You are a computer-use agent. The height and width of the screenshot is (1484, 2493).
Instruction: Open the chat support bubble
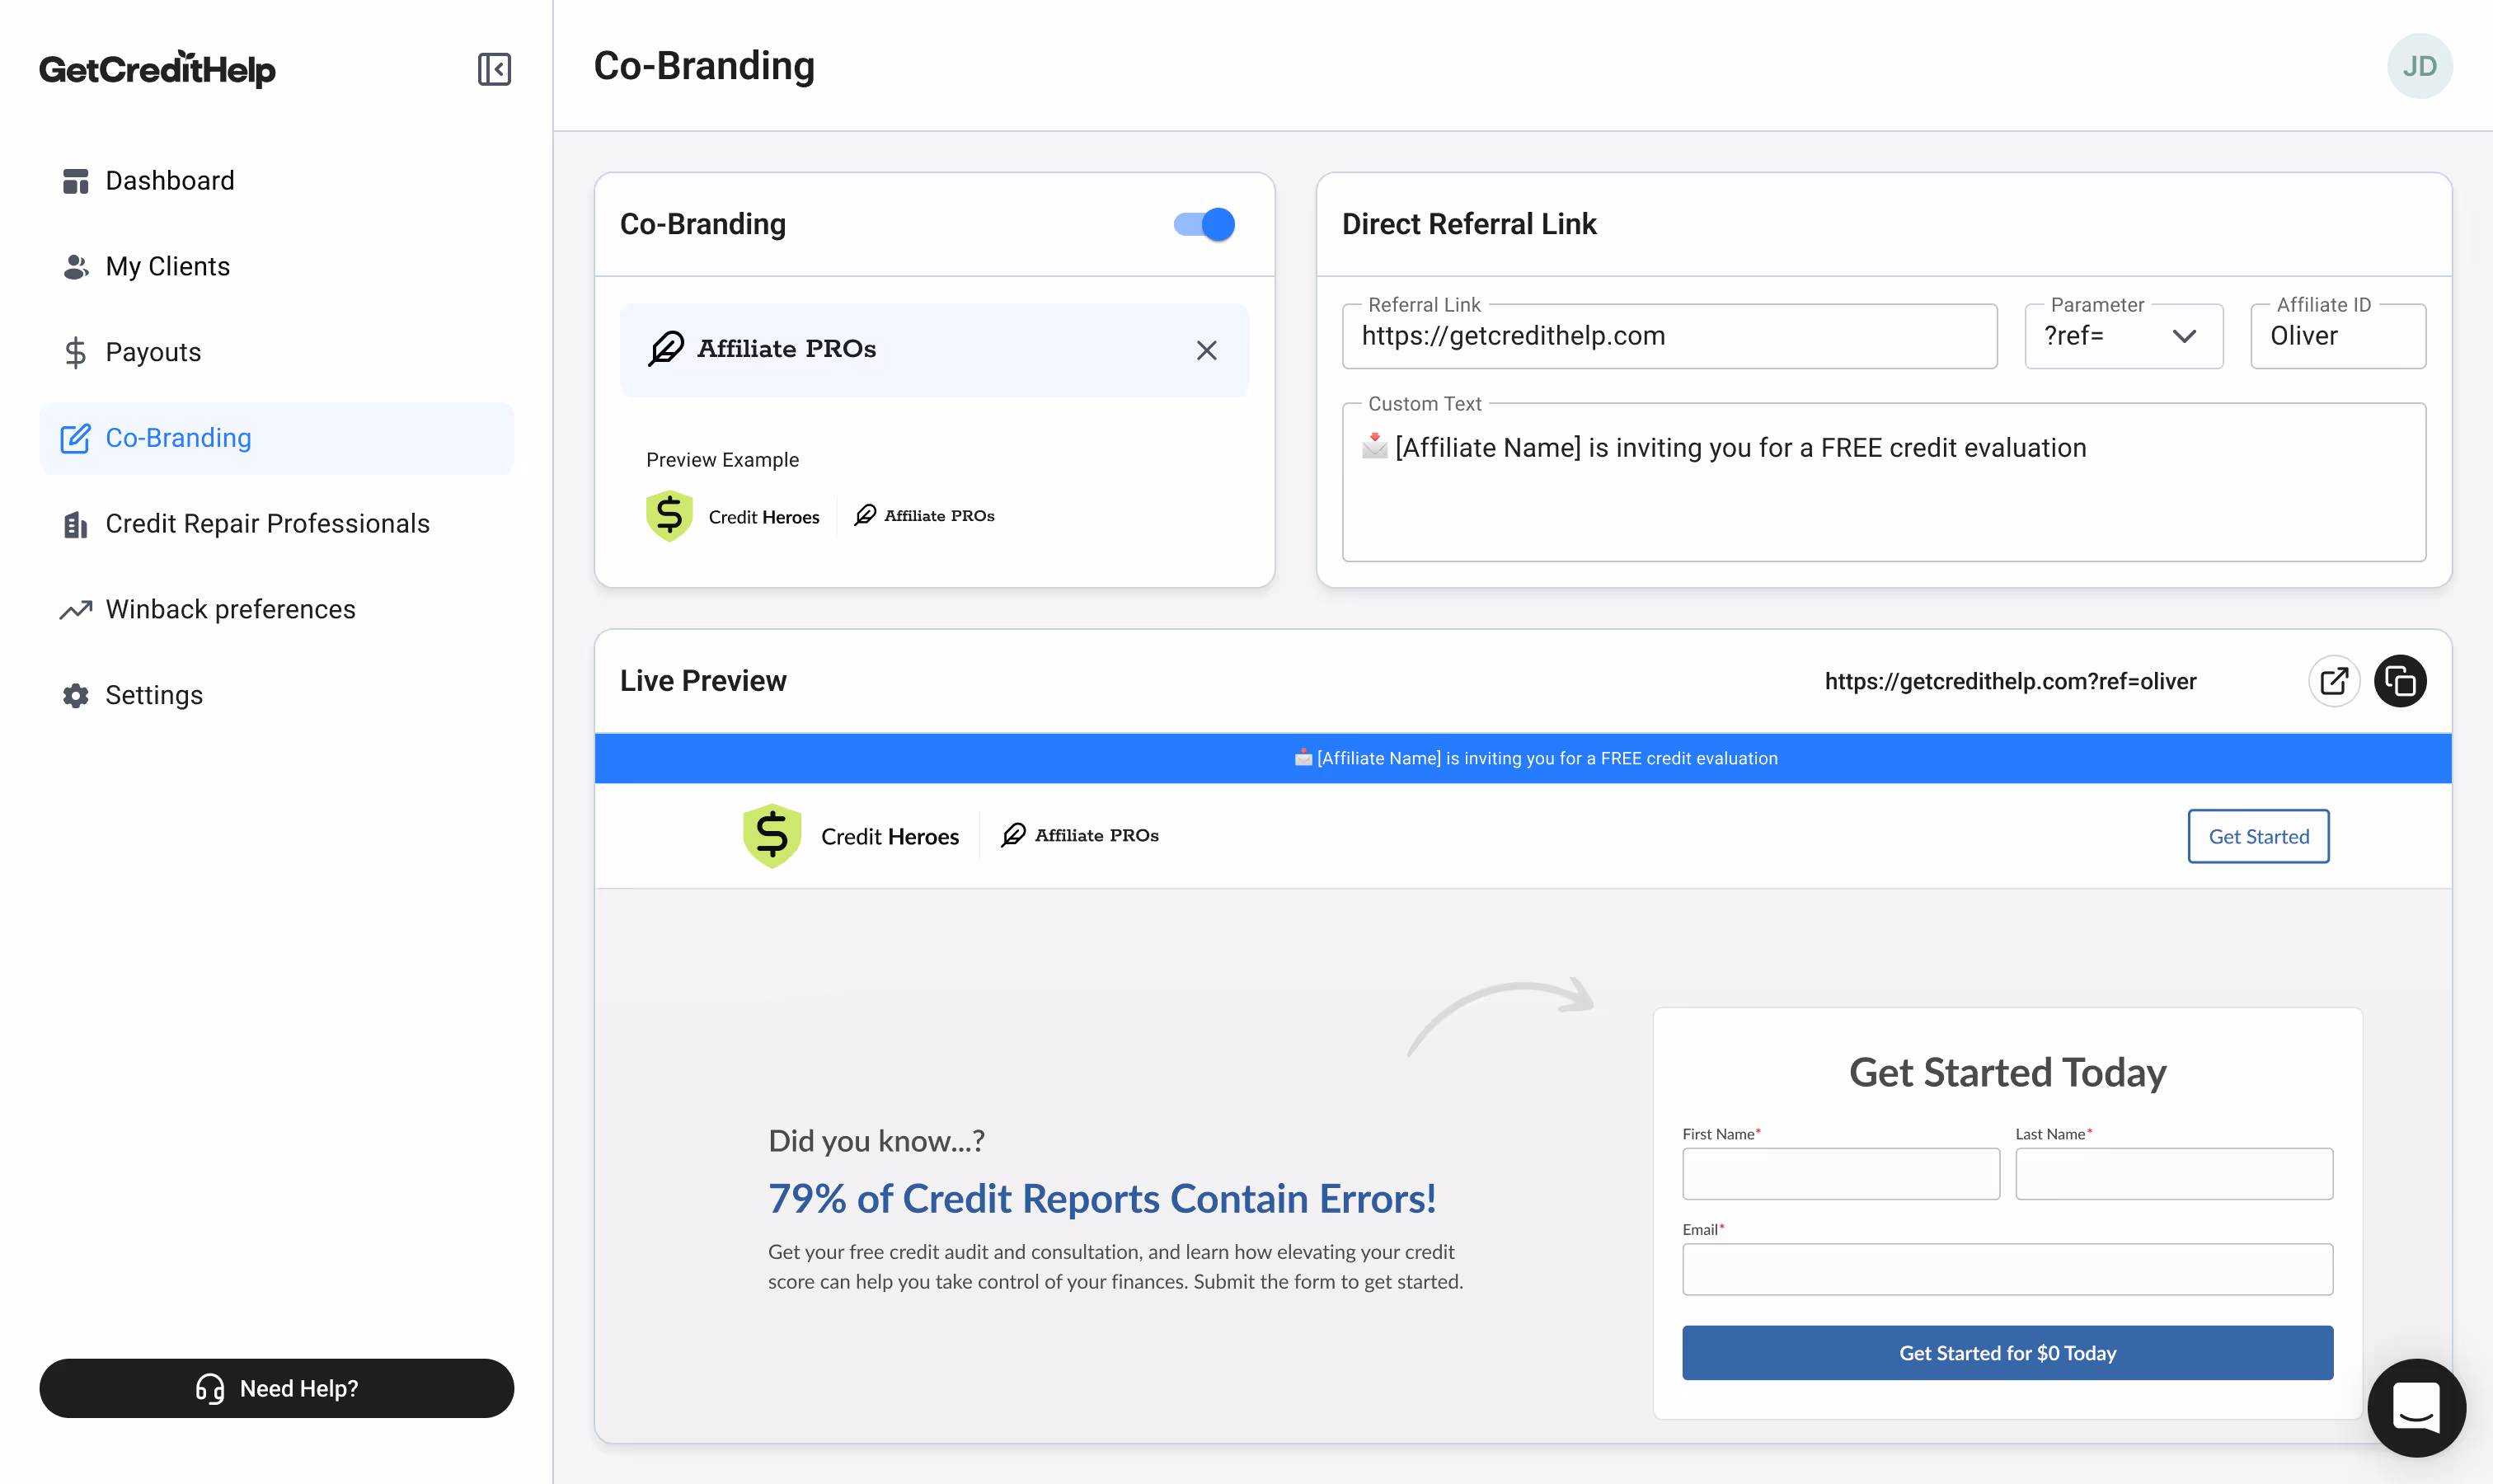point(2416,1407)
